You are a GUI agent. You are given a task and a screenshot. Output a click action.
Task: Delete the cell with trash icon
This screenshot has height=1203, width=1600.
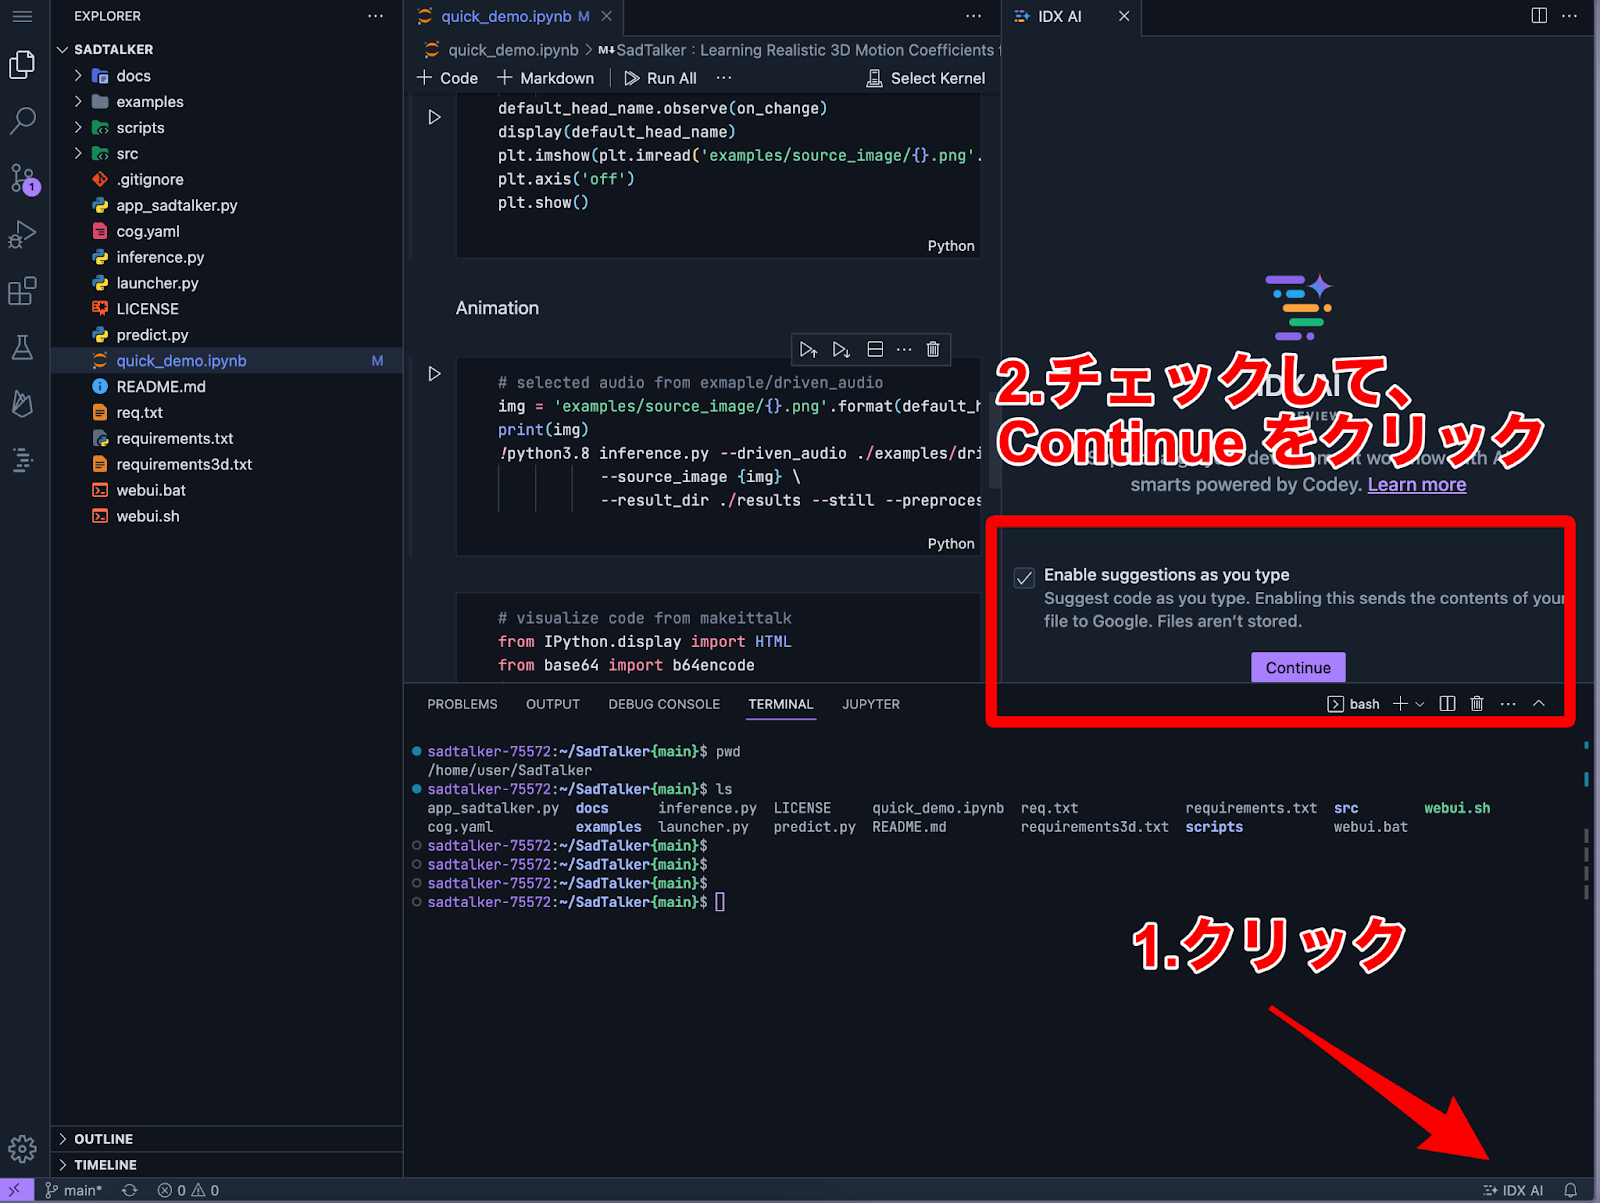click(933, 349)
